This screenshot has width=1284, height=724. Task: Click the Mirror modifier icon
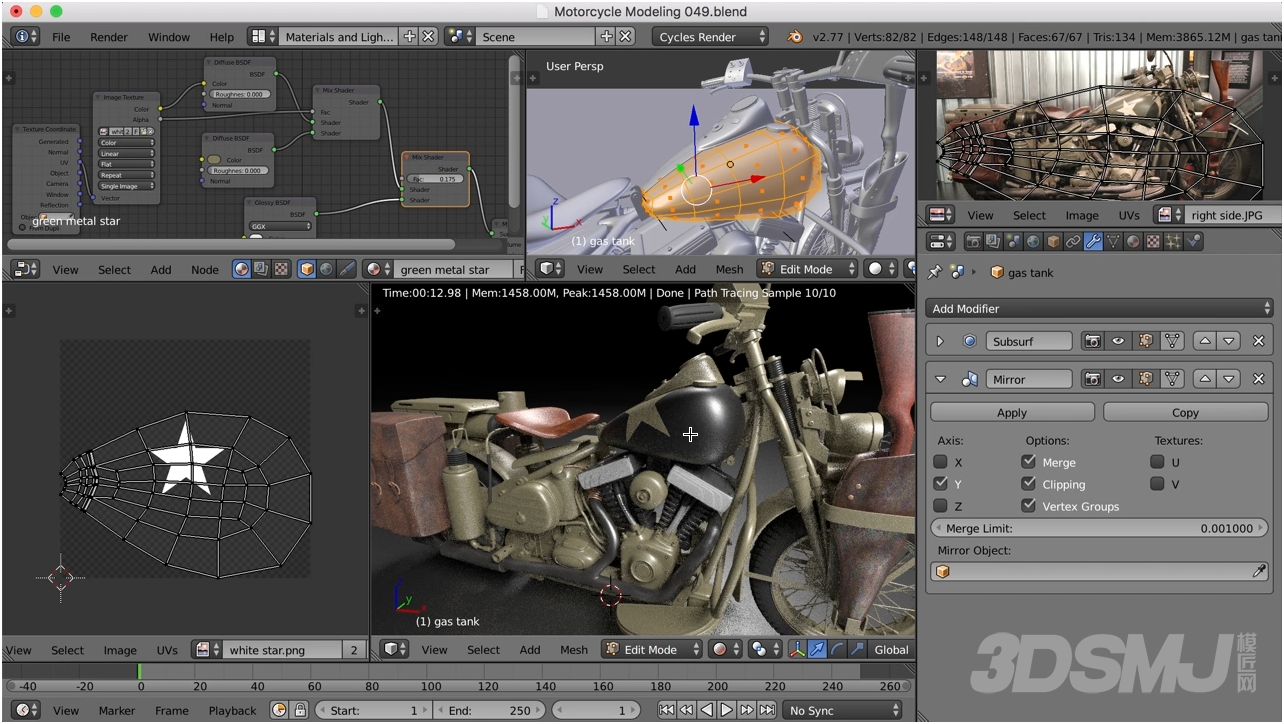(969, 379)
